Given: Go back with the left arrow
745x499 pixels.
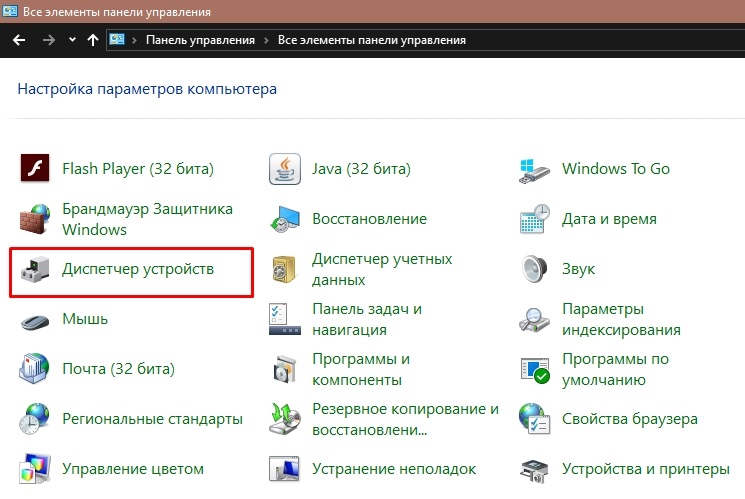Looking at the screenshot, I should (x=19, y=40).
